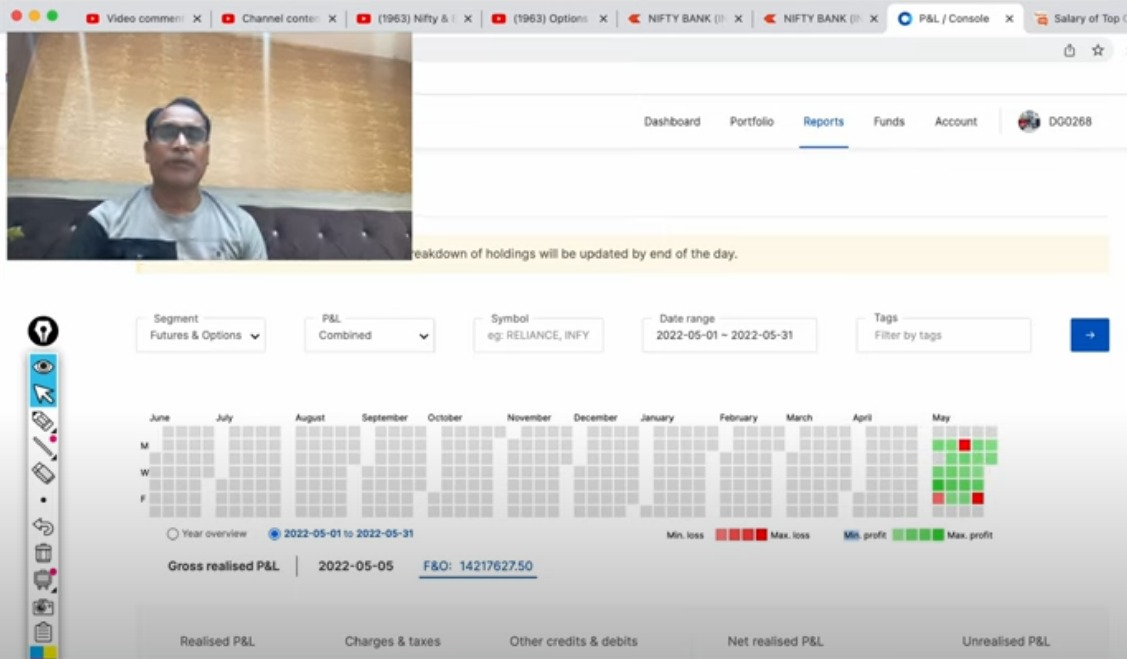The height and width of the screenshot is (659, 1127).
Task: Switch to the Salary of Top browser tab
Action: [1079, 18]
